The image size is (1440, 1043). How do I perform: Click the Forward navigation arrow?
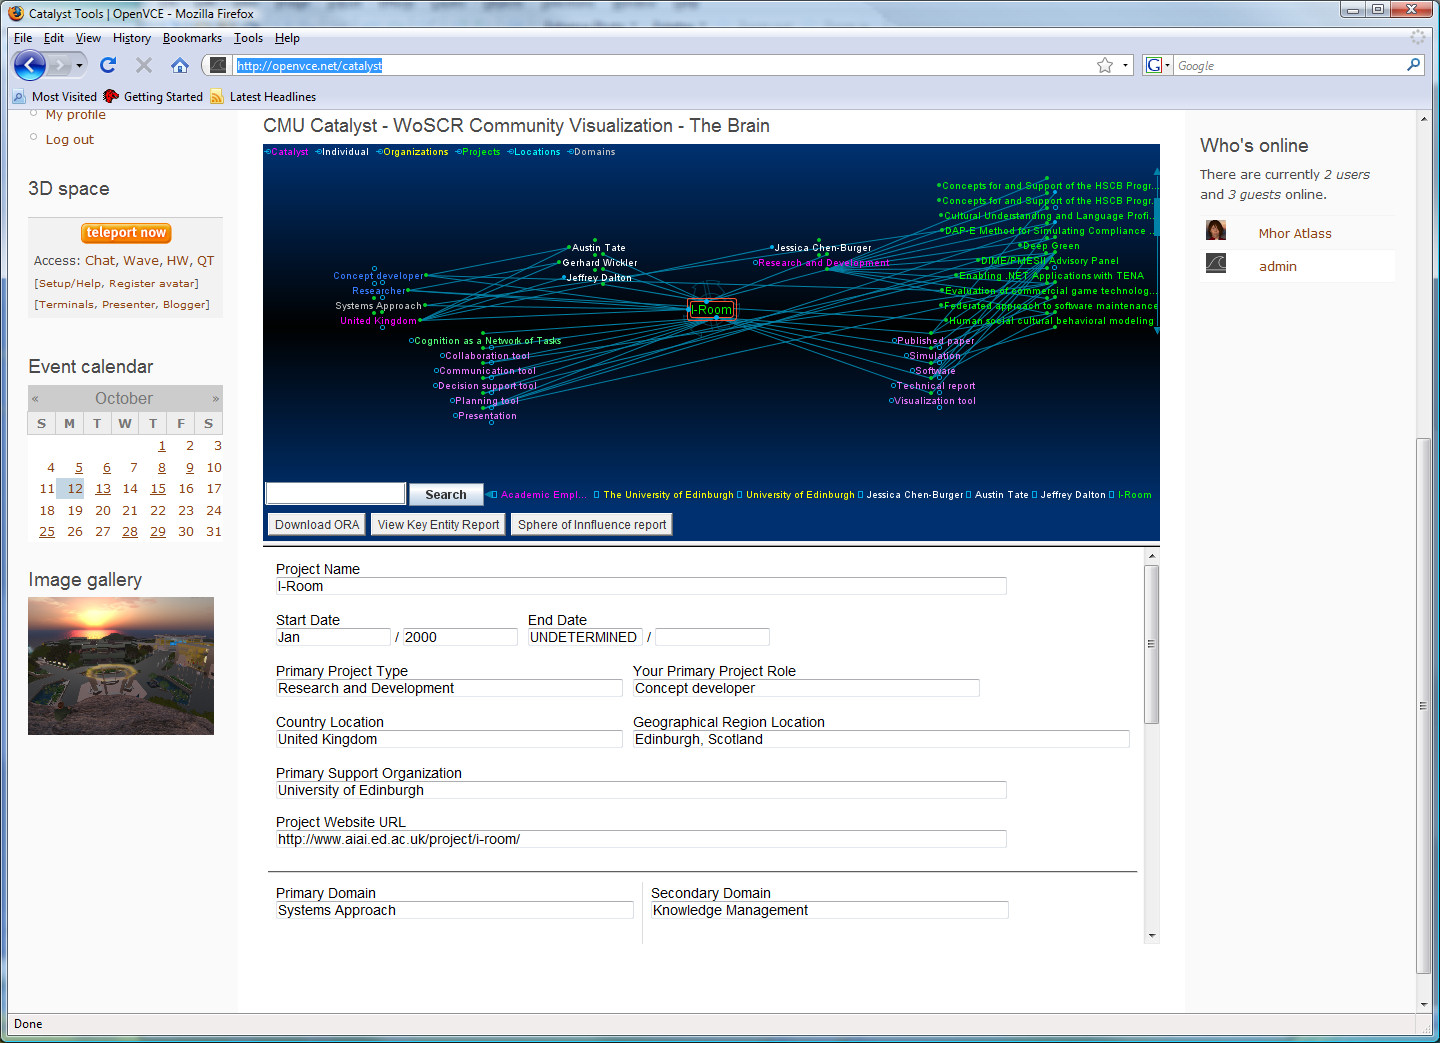pyautogui.click(x=61, y=66)
